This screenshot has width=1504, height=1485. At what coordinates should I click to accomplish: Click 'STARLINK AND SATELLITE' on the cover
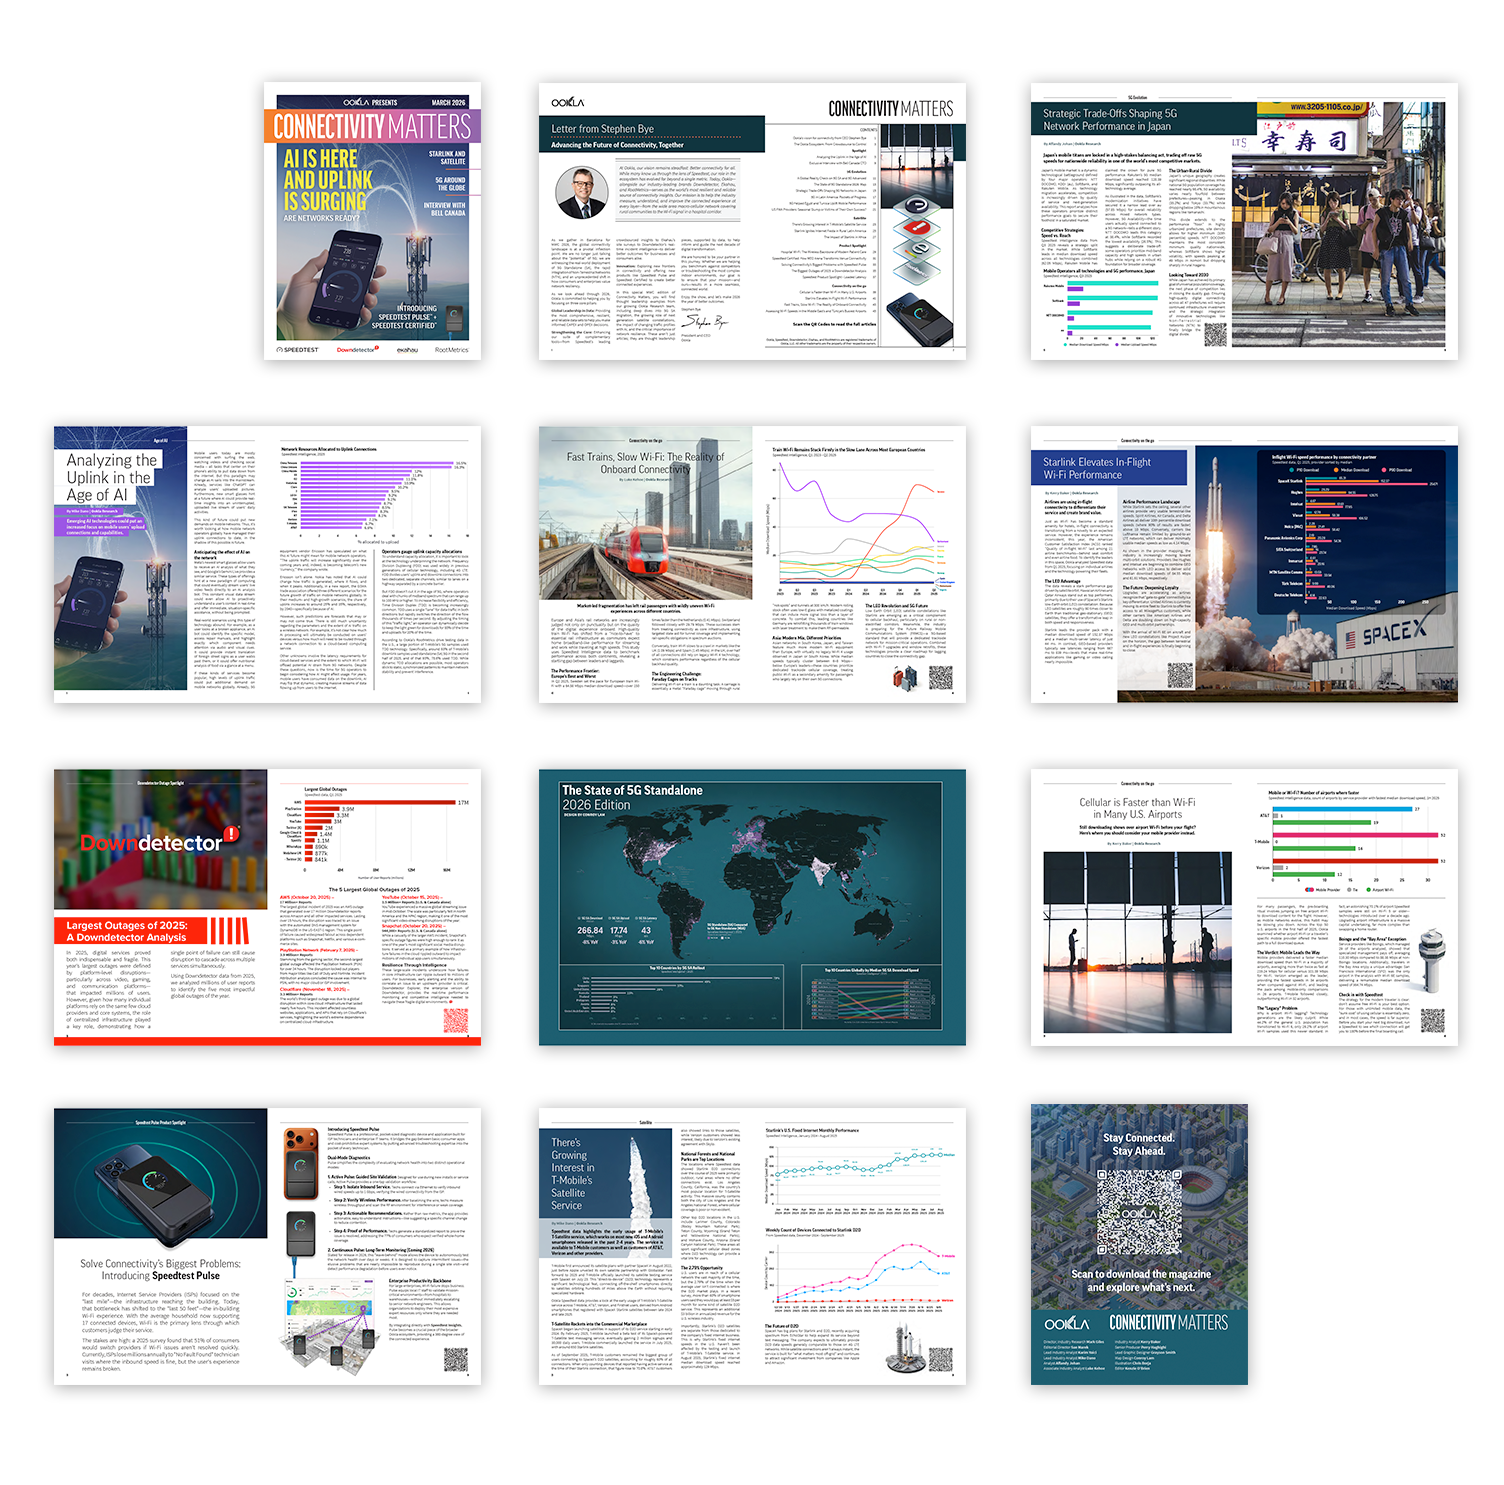coord(447,158)
